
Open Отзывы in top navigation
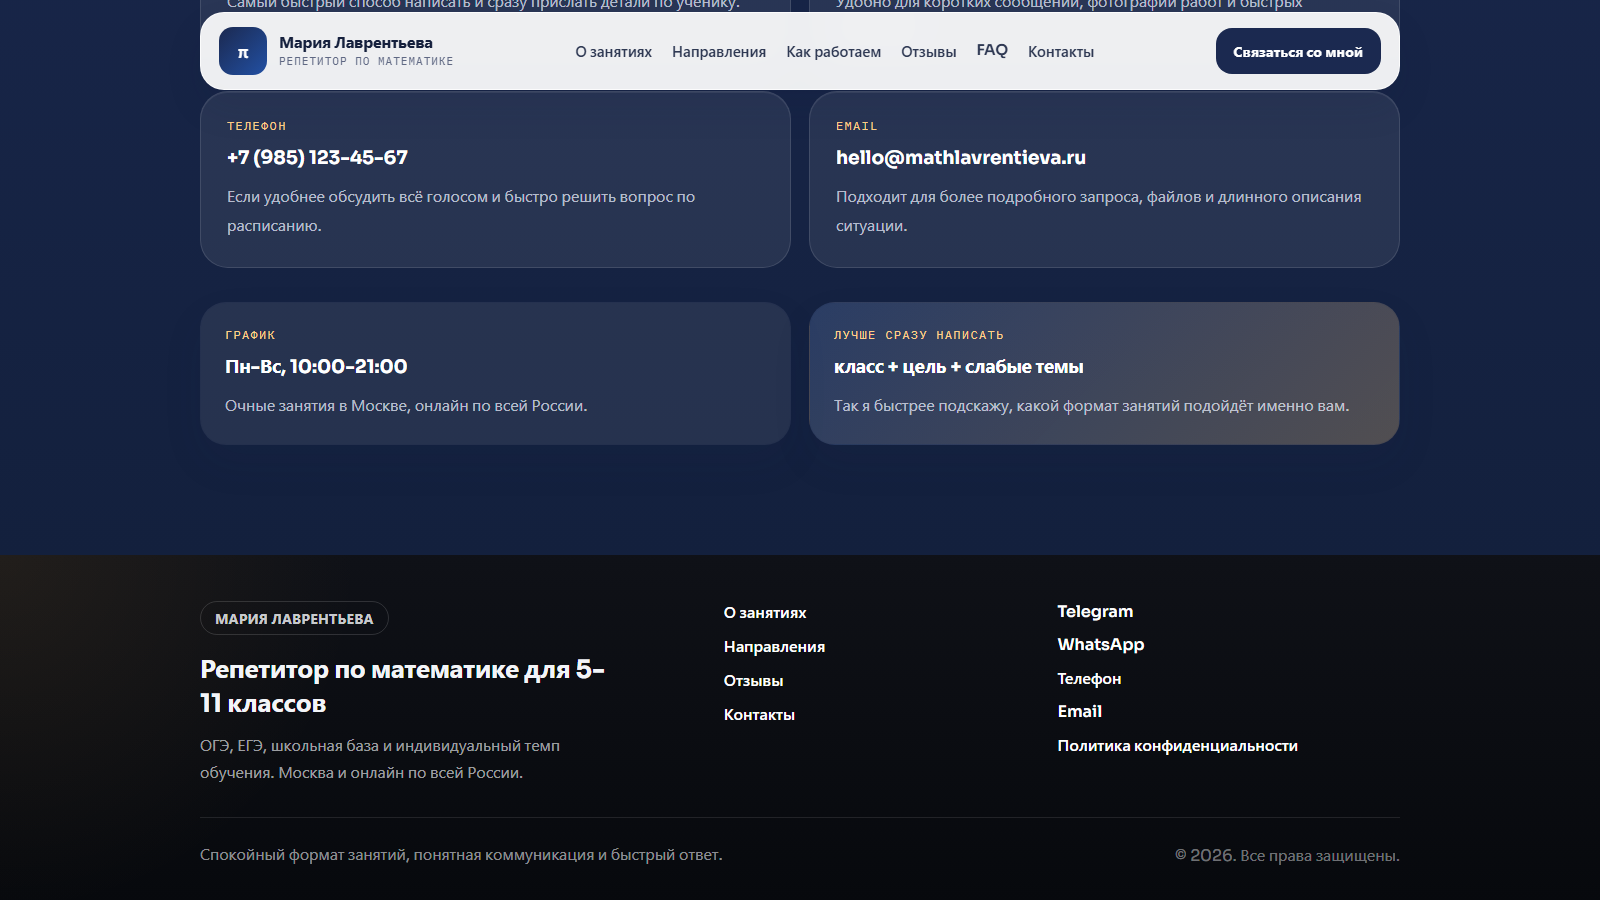(928, 52)
